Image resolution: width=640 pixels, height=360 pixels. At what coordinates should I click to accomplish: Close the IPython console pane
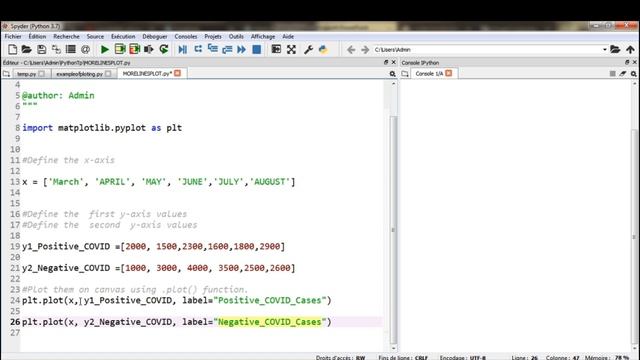pyautogui.click(x=635, y=62)
